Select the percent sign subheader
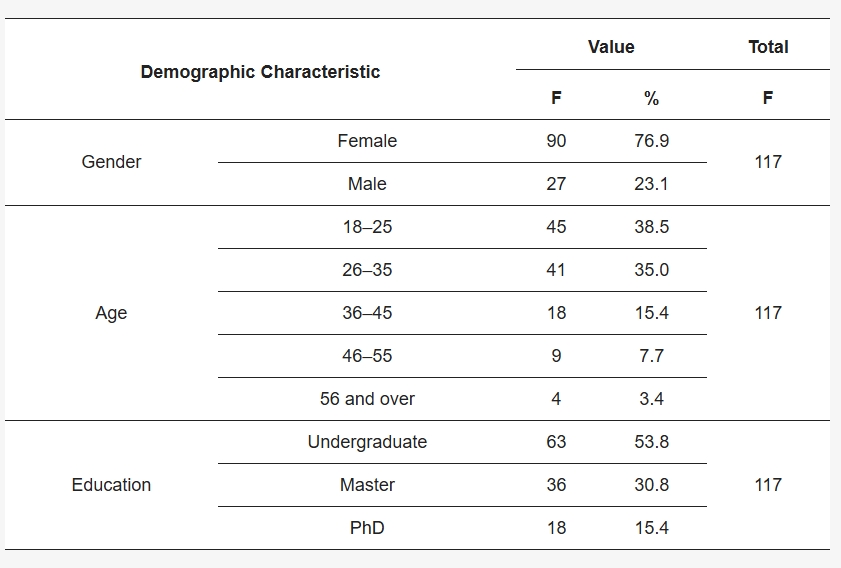Image resolution: width=841 pixels, height=568 pixels. [651, 98]
